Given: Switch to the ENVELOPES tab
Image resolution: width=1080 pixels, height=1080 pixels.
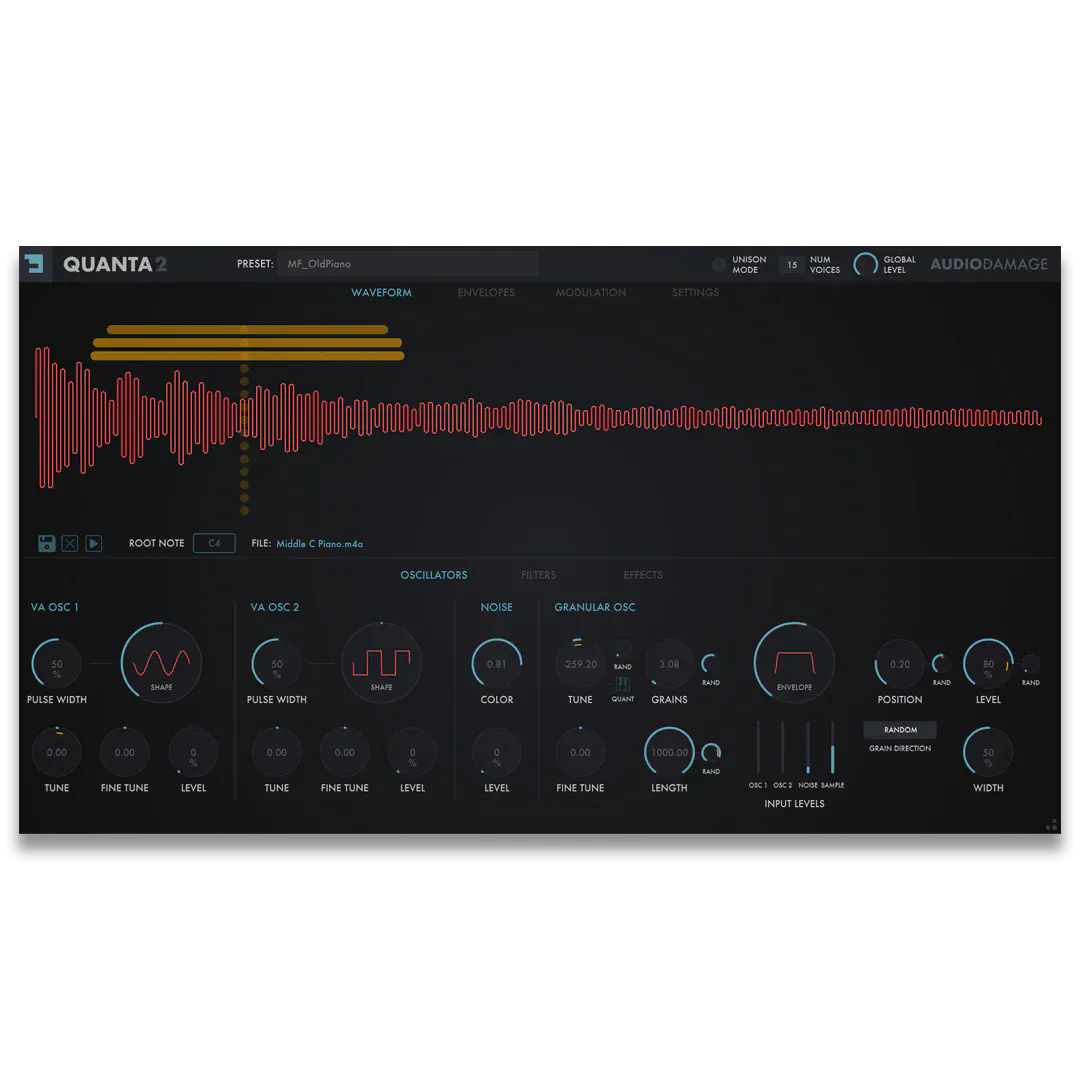Looking at the screenshot, I should (486, 292).
